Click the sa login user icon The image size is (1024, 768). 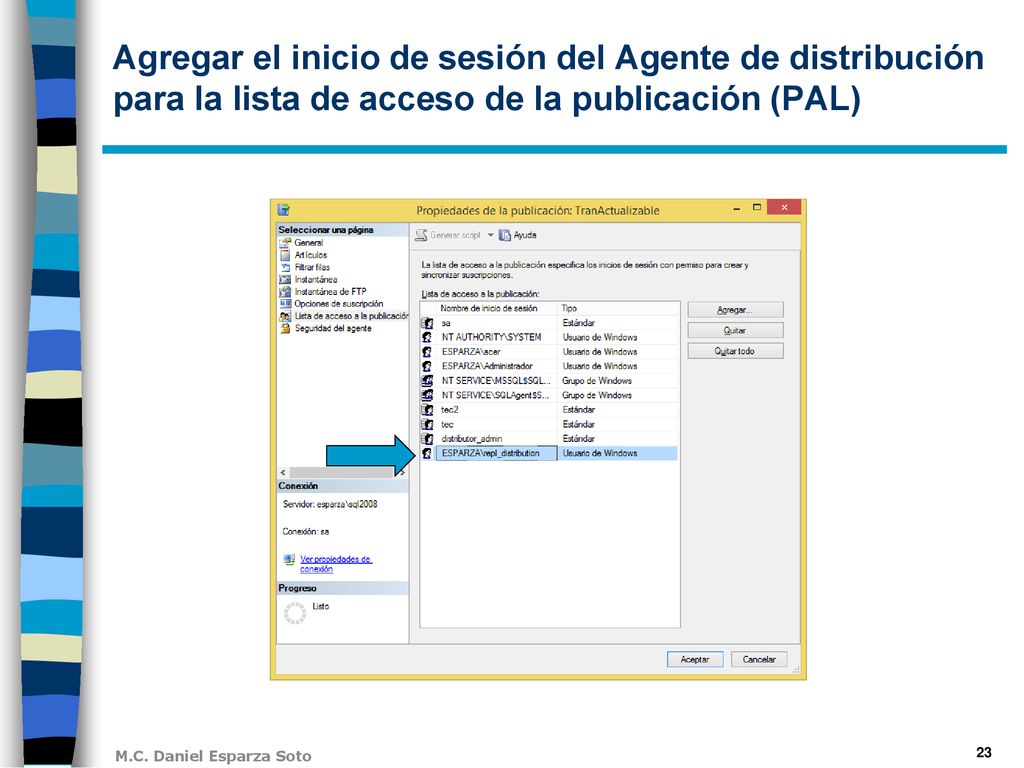(x=427, y=323)
